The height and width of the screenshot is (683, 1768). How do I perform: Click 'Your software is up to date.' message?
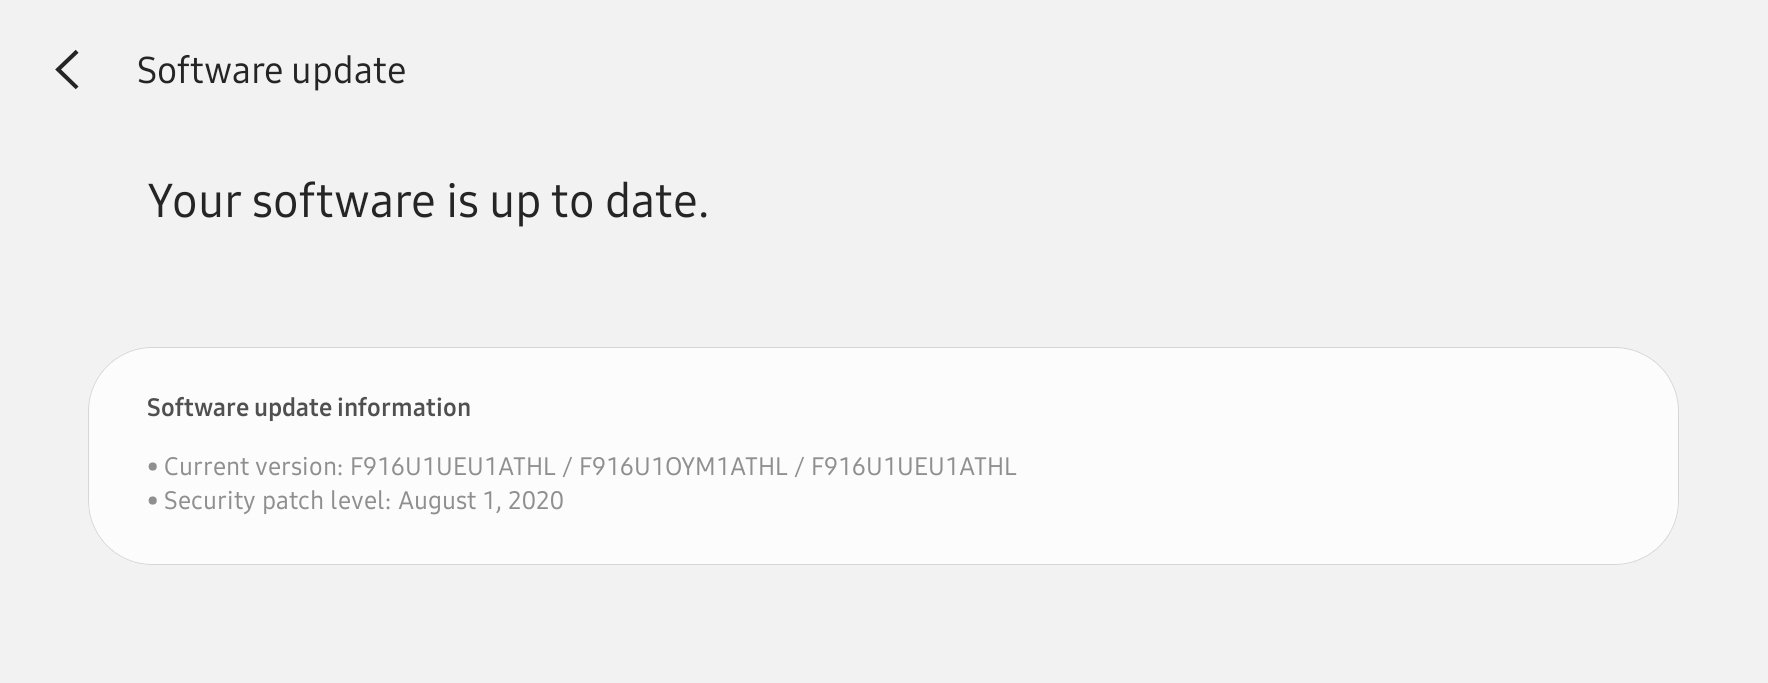[x=428, y=201]
